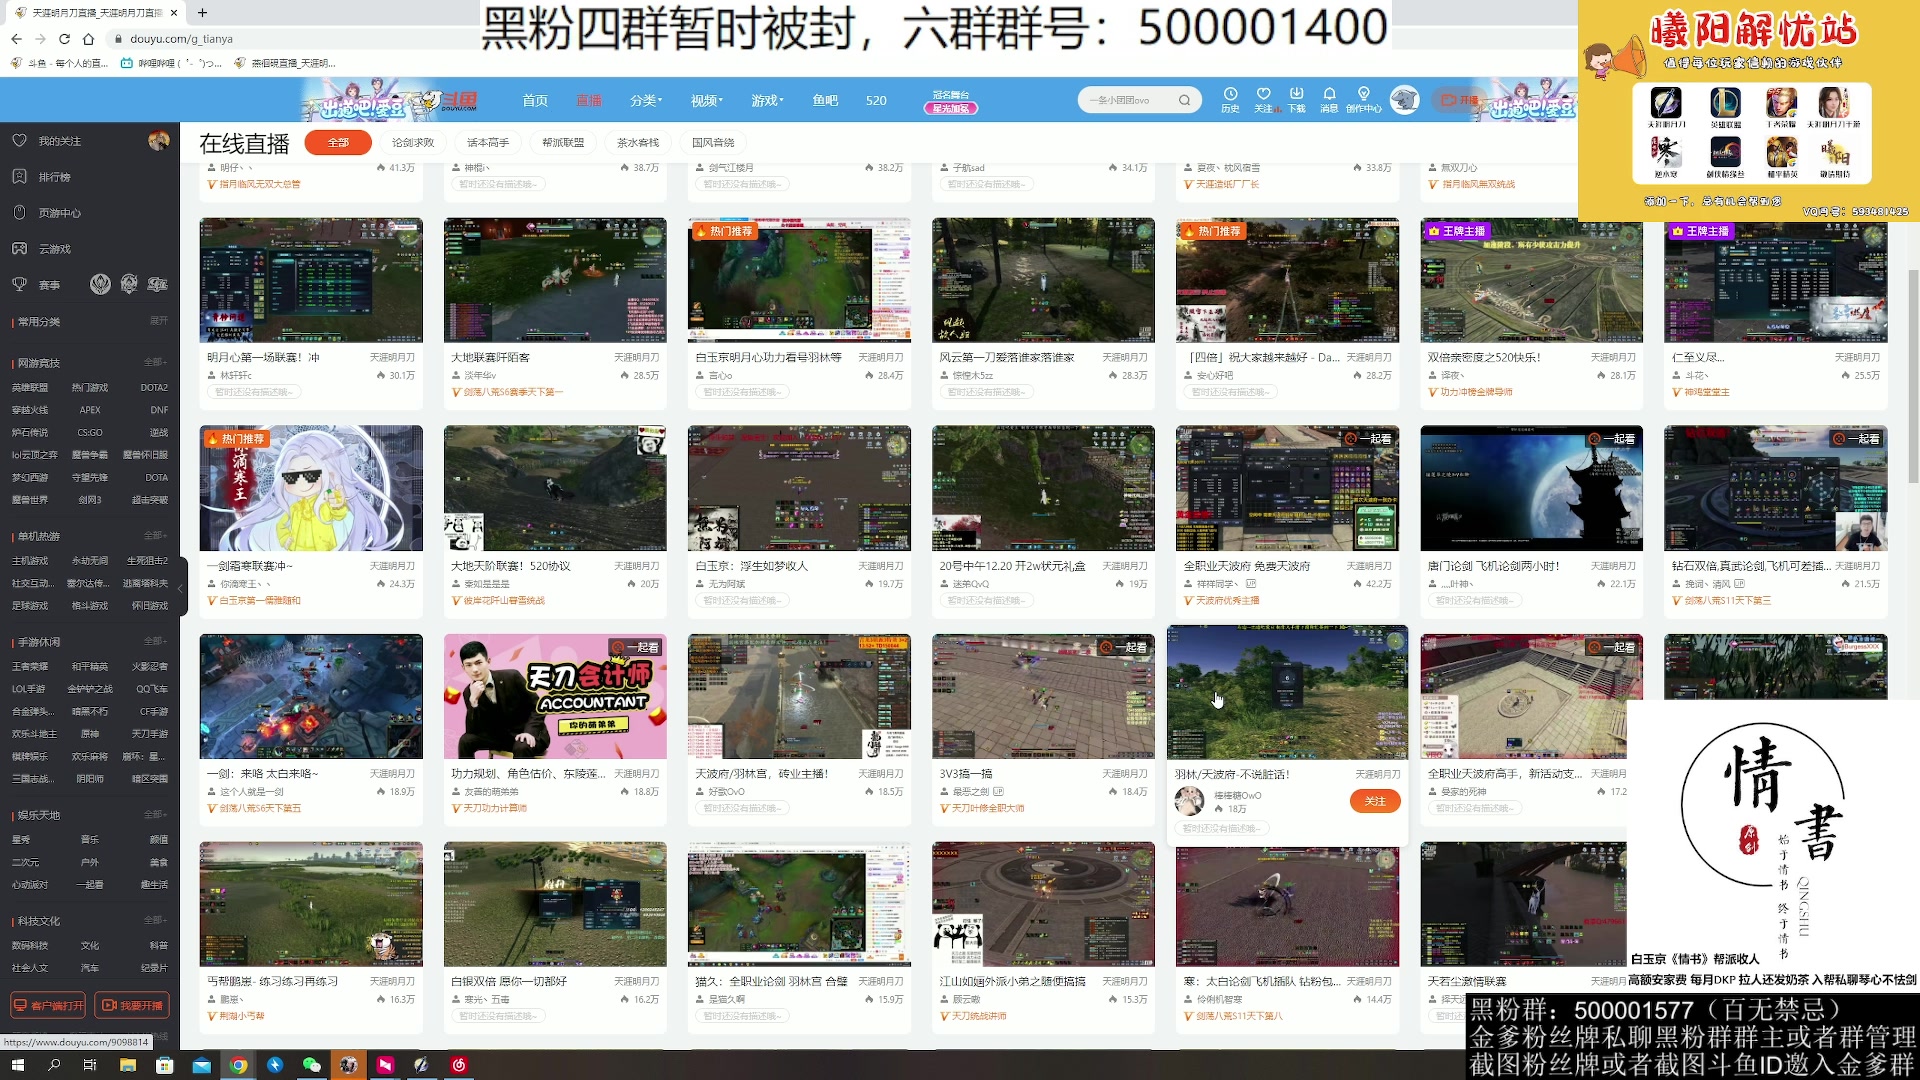Open the 白玉京 浮生如梦收人 stream thumbnail
1920x1080 pixels.
[799, 487]
